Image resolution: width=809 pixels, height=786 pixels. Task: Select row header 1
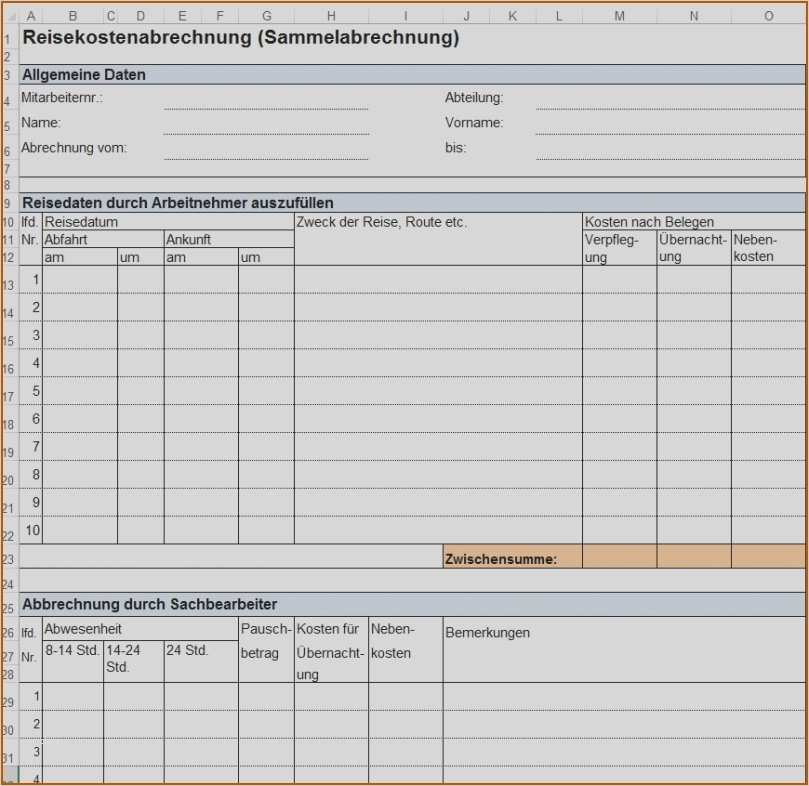point(8,35)
